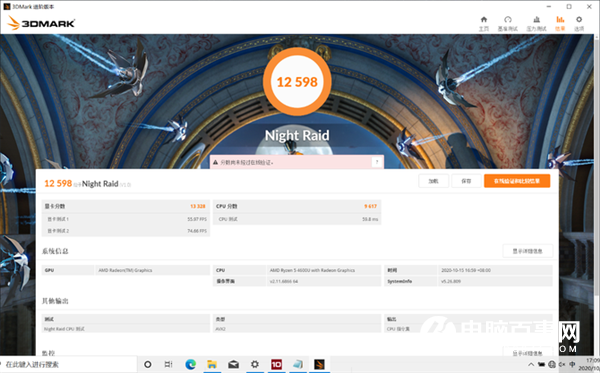Open Mail app from taskbar
600x373 pixels.
coord(233,364)
